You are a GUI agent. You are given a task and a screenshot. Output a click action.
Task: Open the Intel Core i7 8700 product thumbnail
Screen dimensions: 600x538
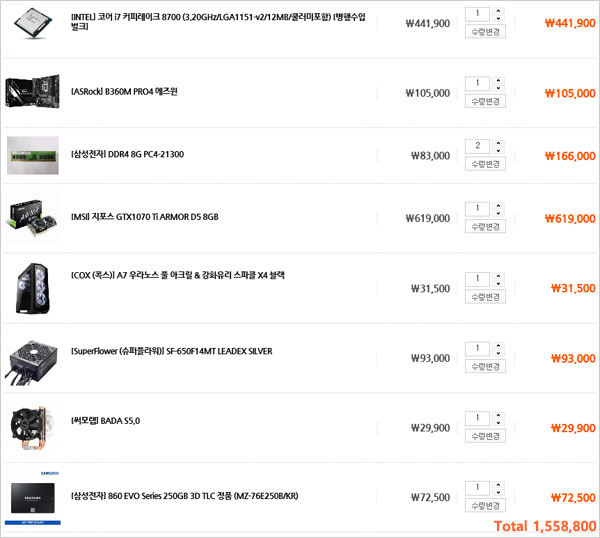pos(33,23)
